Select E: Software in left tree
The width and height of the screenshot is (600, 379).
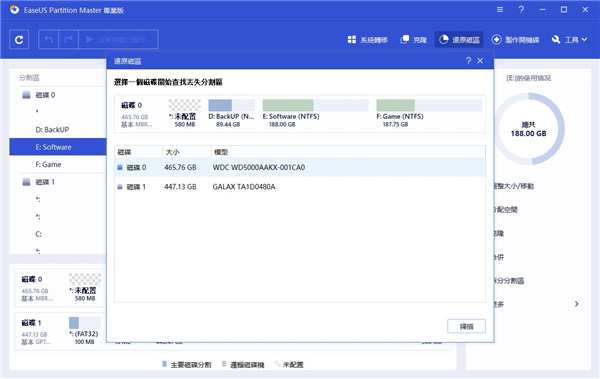[x=58, y=147]
